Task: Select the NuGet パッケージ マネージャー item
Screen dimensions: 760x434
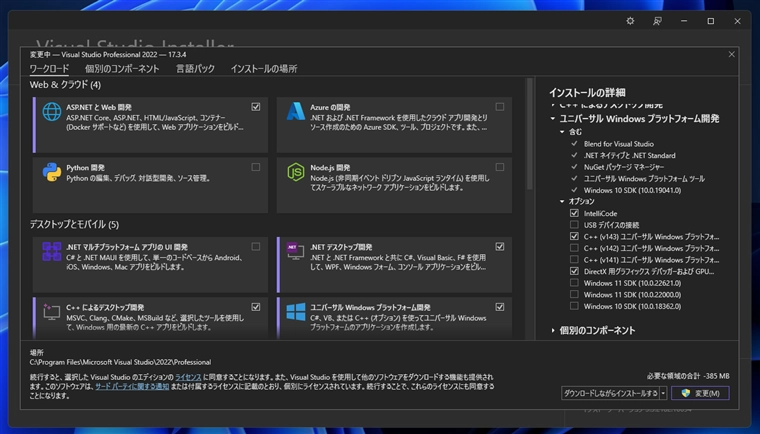Action: (624, 167)
